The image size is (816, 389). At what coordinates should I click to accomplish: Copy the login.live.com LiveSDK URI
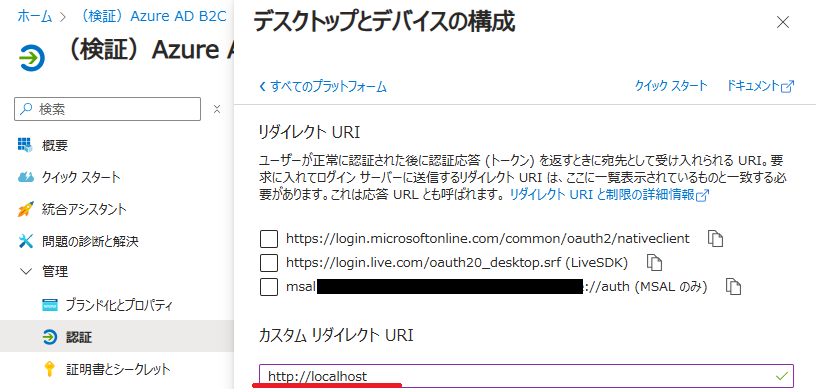click(x=654, y=262)
